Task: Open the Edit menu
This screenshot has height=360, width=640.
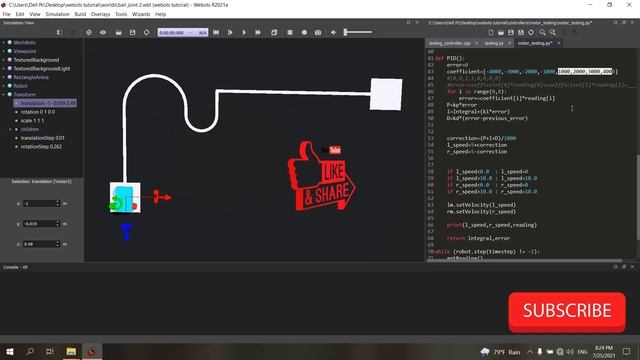Action: pyautogui.click(x=20, y=14)
